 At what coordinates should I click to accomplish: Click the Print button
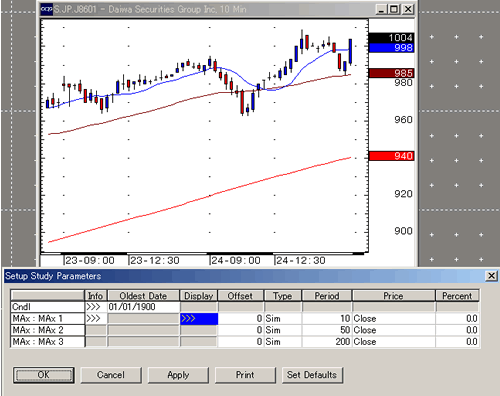[x=245, y=375]
